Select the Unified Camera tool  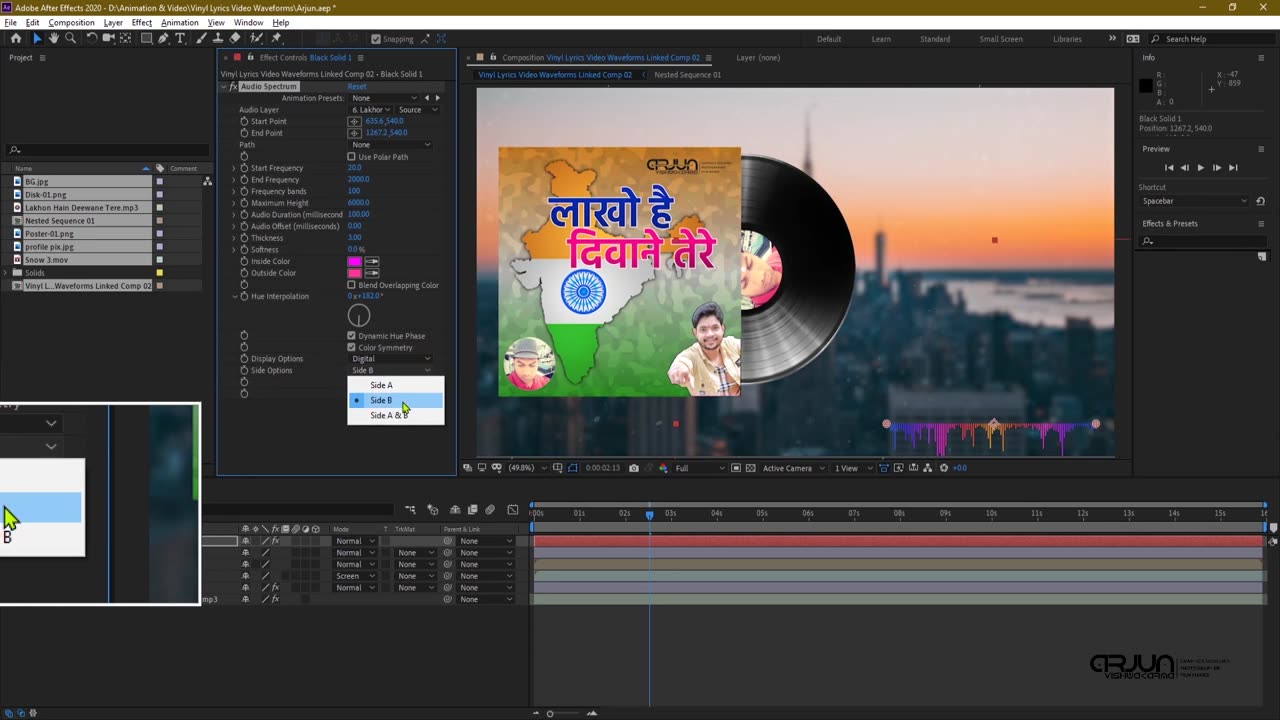point(108,38)
